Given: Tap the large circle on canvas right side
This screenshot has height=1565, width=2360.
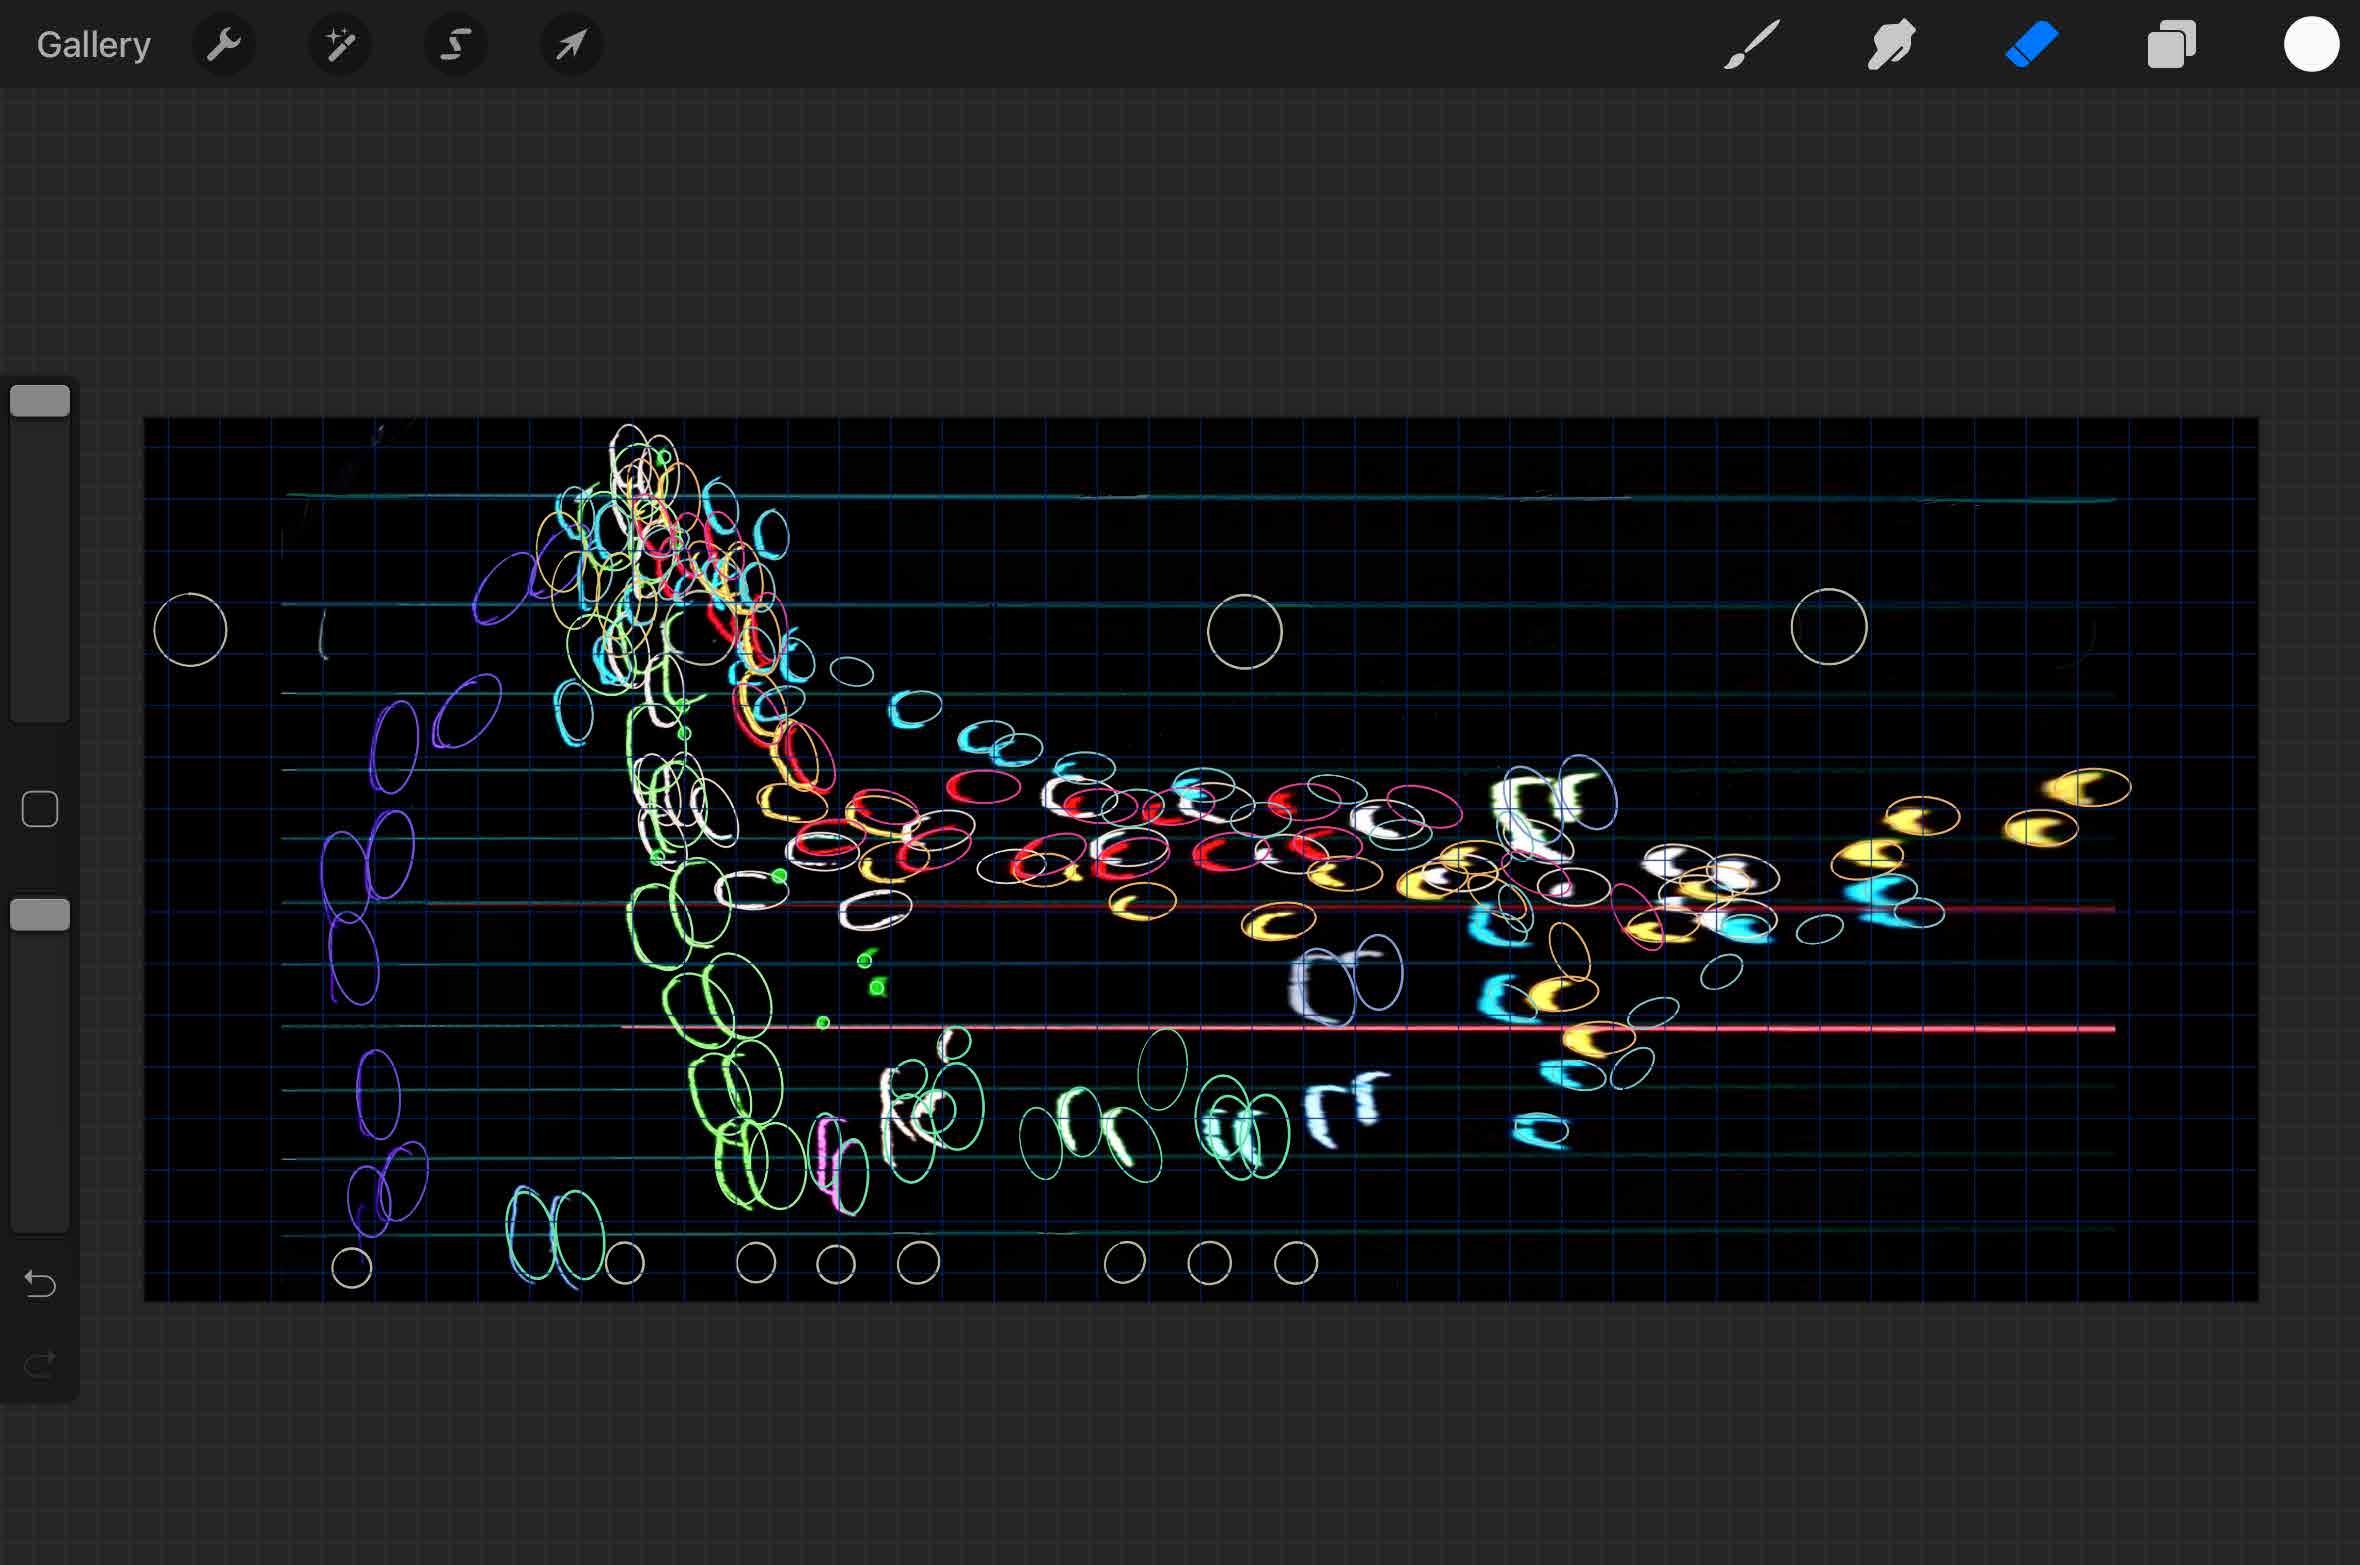Looking at the screenshot, I should pyautogui.click(x=1828, y=627).
